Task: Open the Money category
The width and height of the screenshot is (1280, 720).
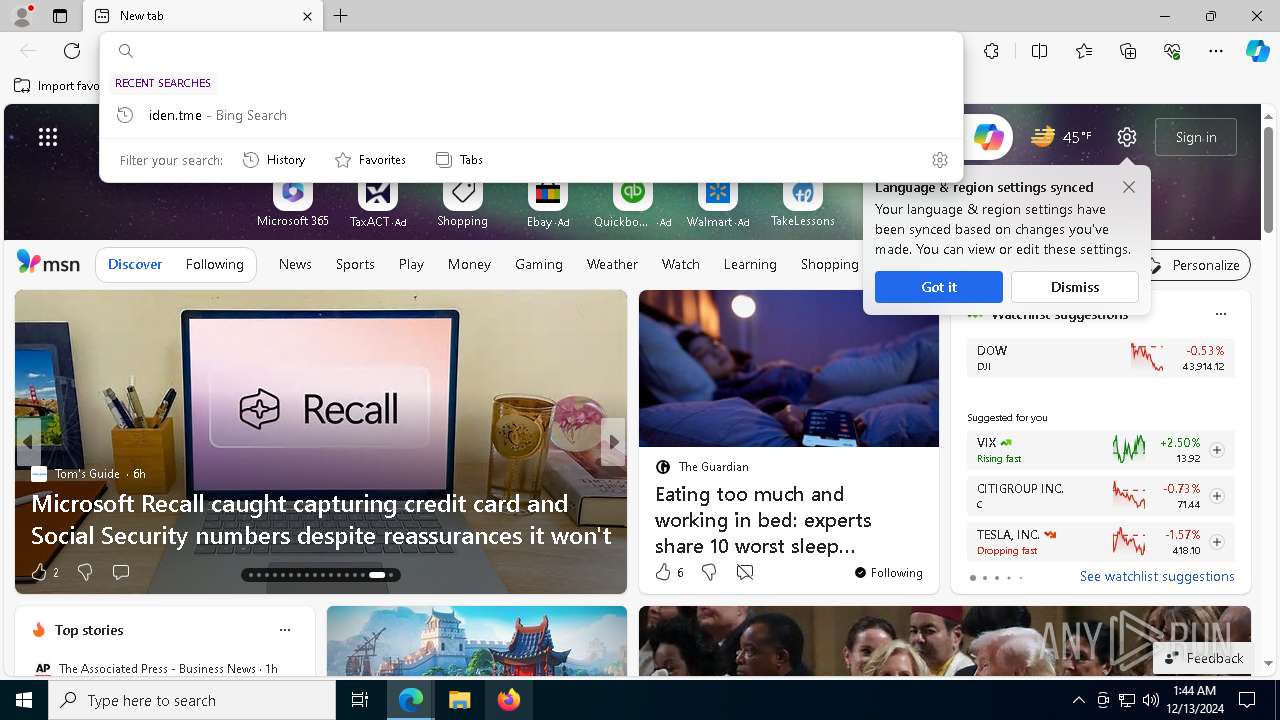Action: coord(469,264)
